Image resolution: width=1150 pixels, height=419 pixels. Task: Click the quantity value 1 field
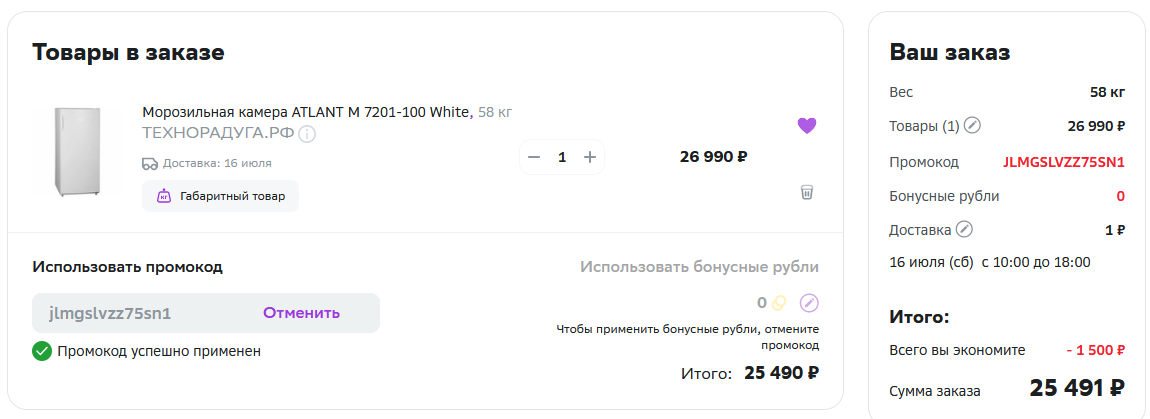coord(562,157)
